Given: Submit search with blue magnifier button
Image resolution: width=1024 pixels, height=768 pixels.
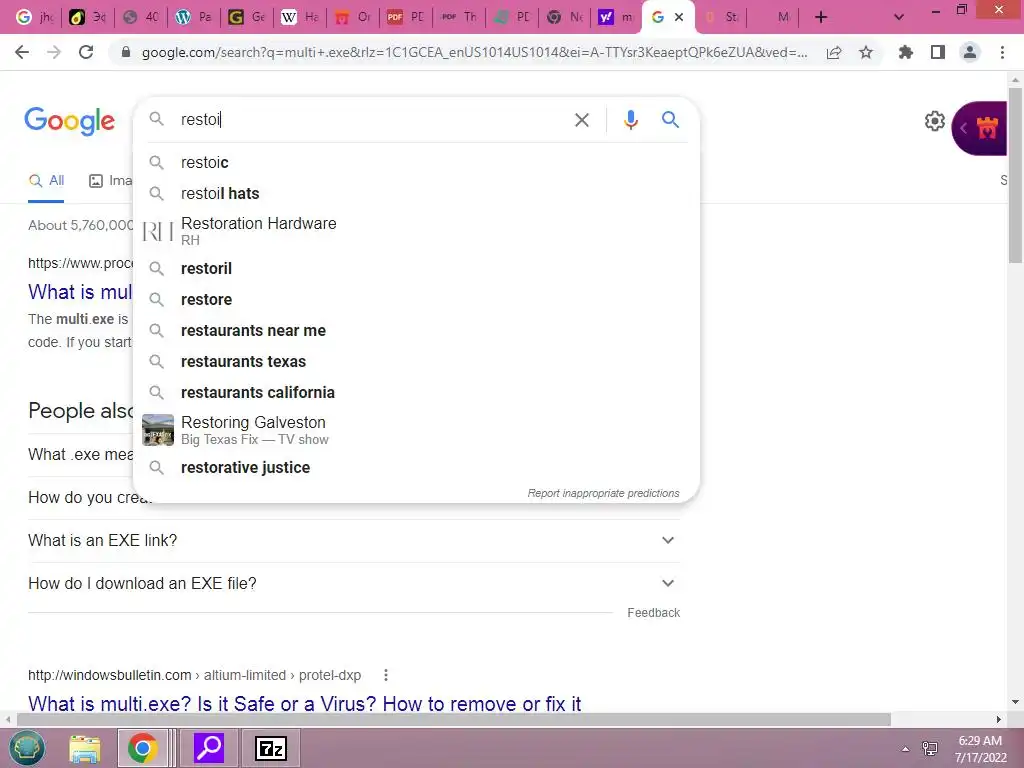Looking at the screenshot, I should 670,120.
